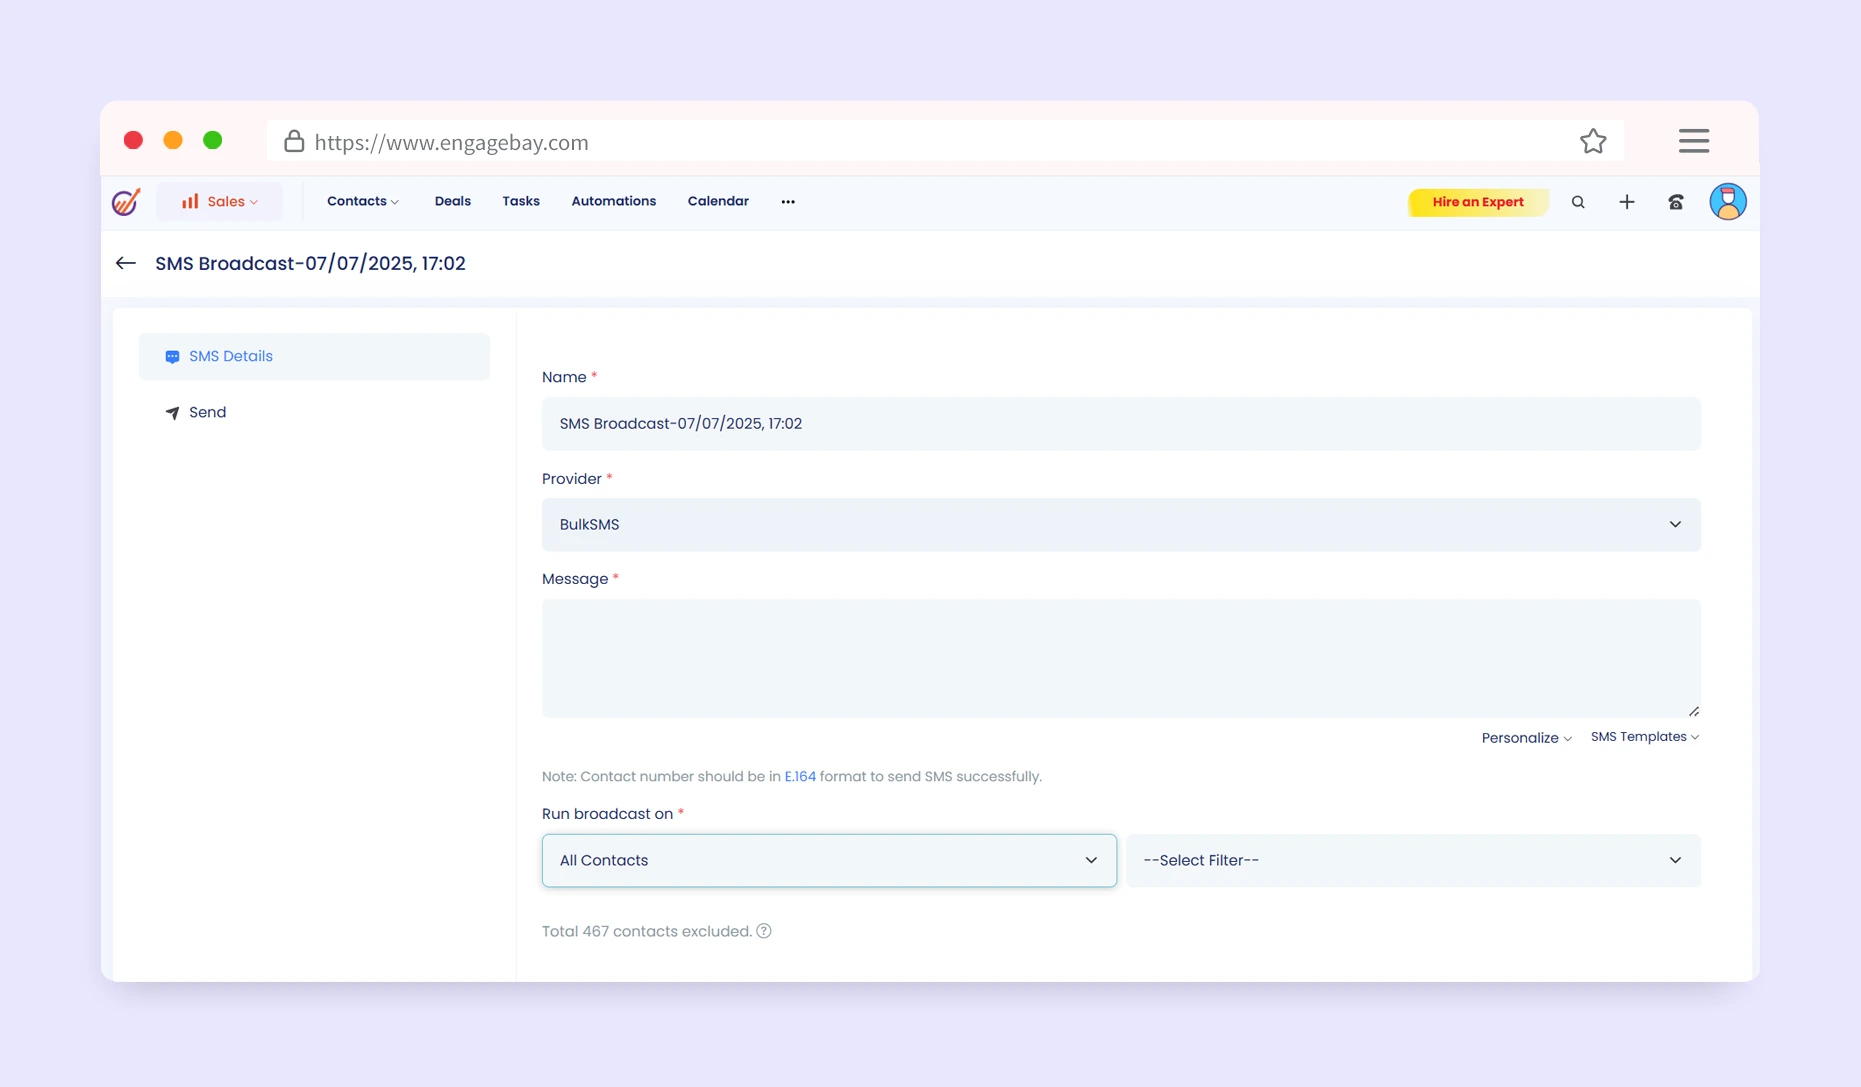This screenshot has width=1861, height=1087.
Task: Click the Hire an Expert button
Action: point(1477,202)
